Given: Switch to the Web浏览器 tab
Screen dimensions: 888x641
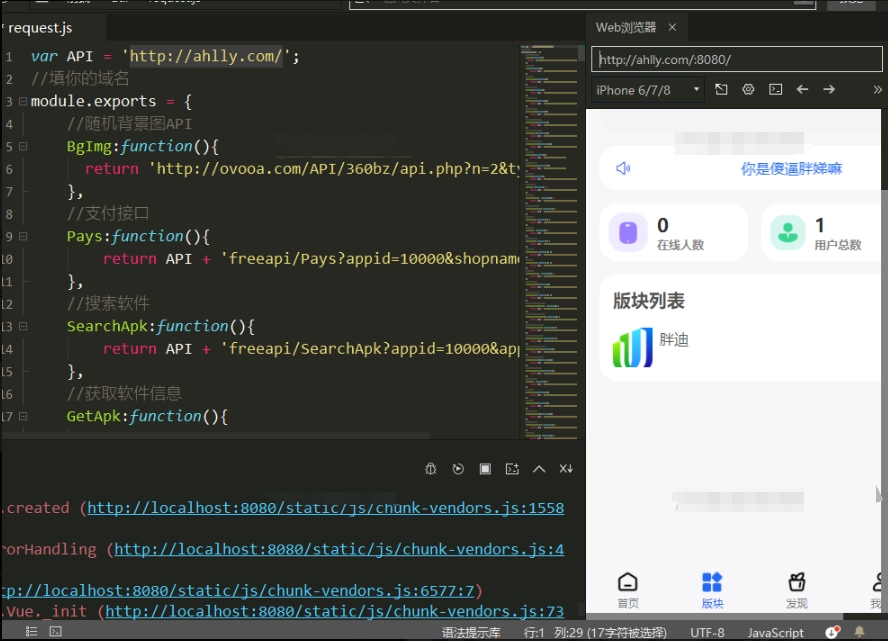Looking at the screenshot, I should pos(626,27).
